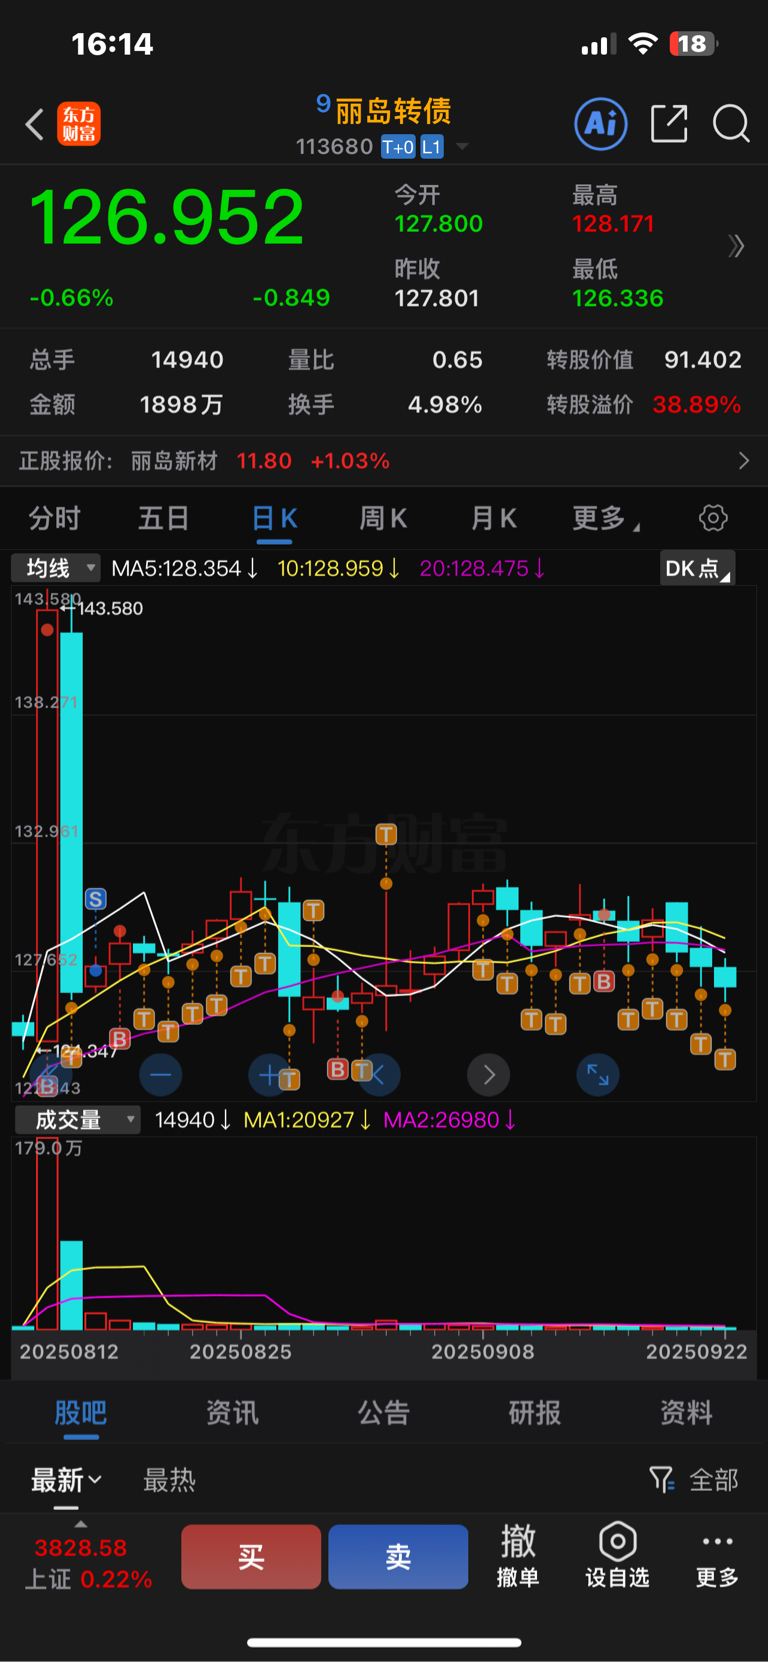Viewport: 768px width, 1662px height.
Task: Move chart left with back arrow circle
Action: coord(379,1075)
